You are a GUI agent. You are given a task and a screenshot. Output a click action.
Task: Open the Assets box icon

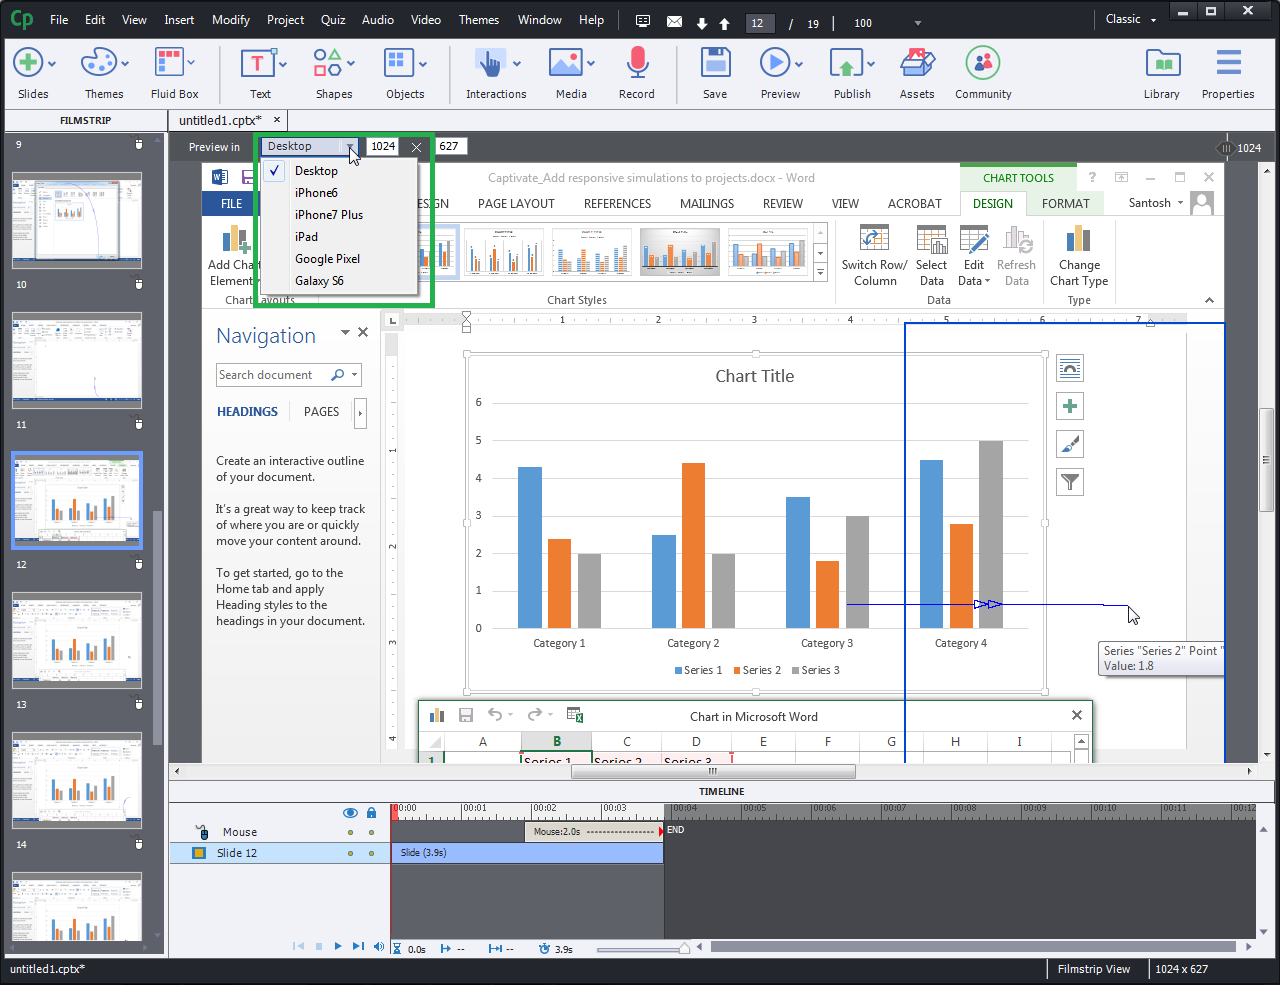pyautogui.click(x=917, y=63)
